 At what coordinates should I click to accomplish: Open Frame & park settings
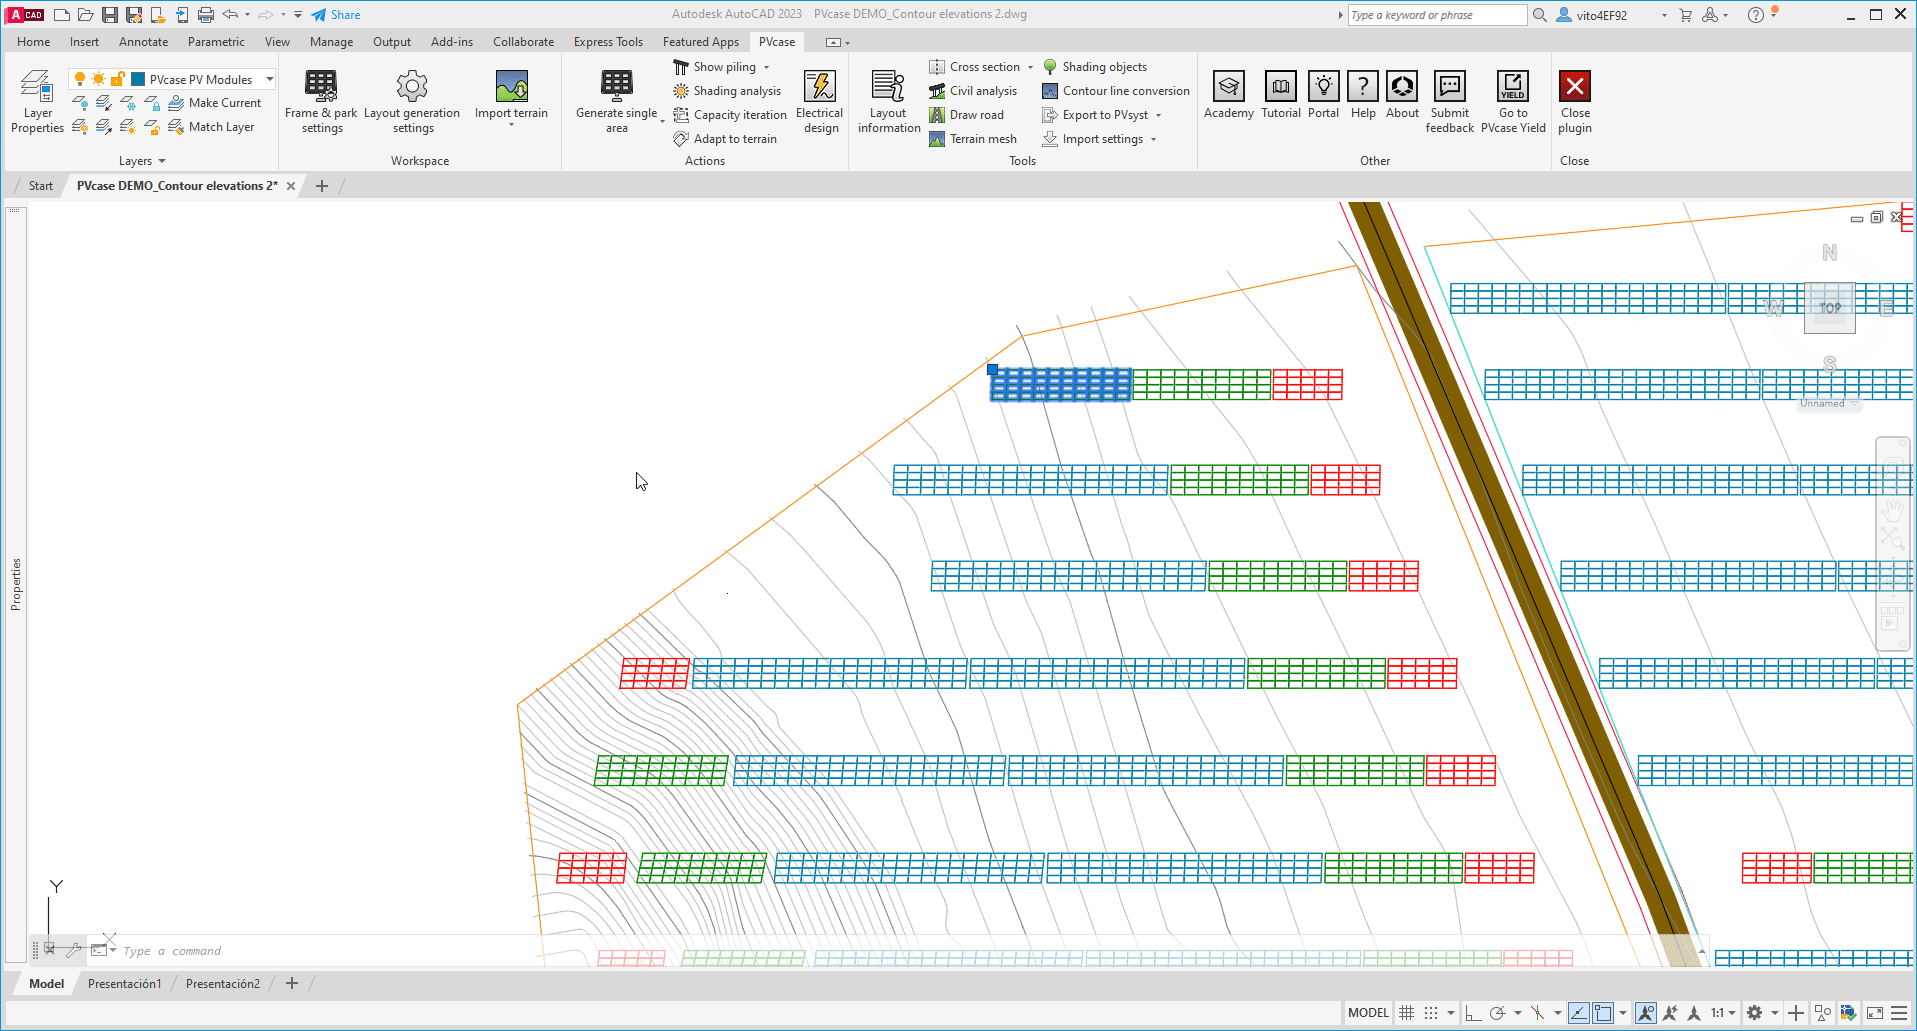pos(321,100)
